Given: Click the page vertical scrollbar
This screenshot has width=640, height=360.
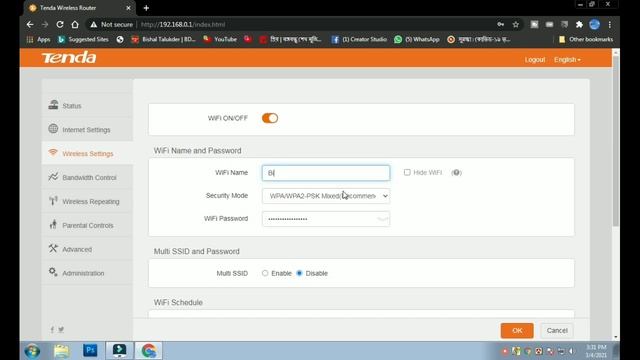Looking at the screenshot, I should coord(616,141).
